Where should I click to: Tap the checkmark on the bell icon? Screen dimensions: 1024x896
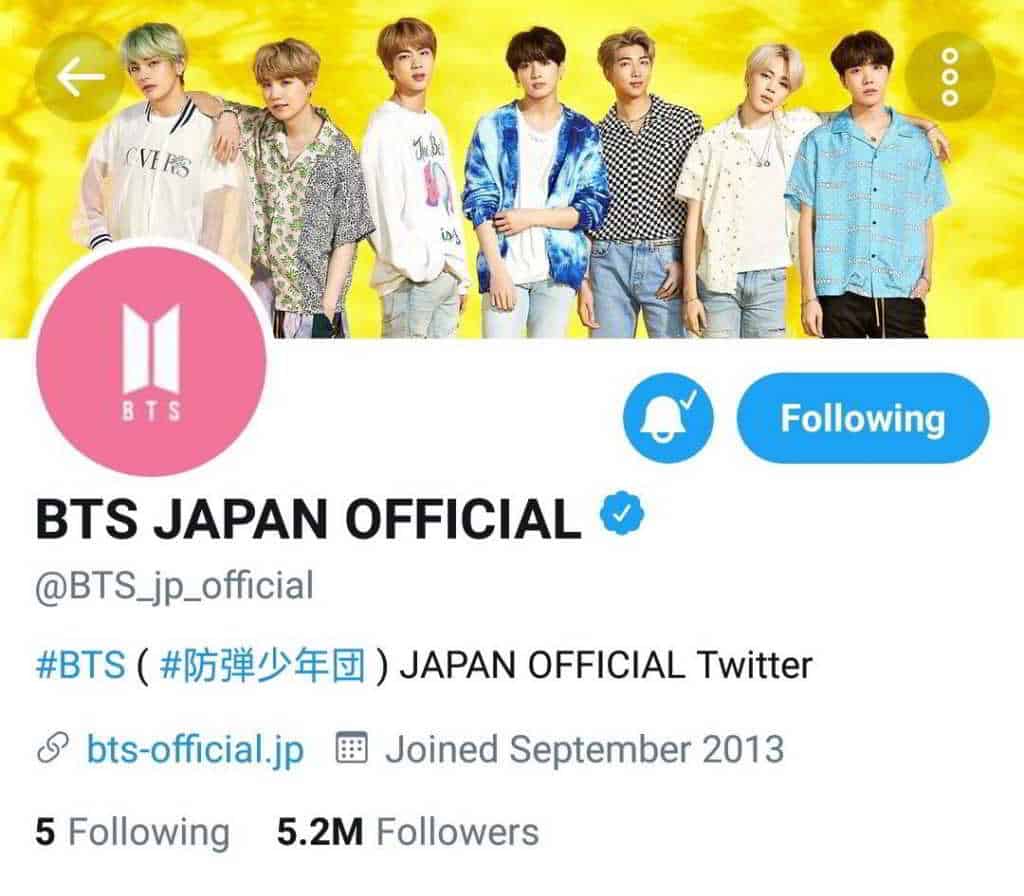[692, 398]
